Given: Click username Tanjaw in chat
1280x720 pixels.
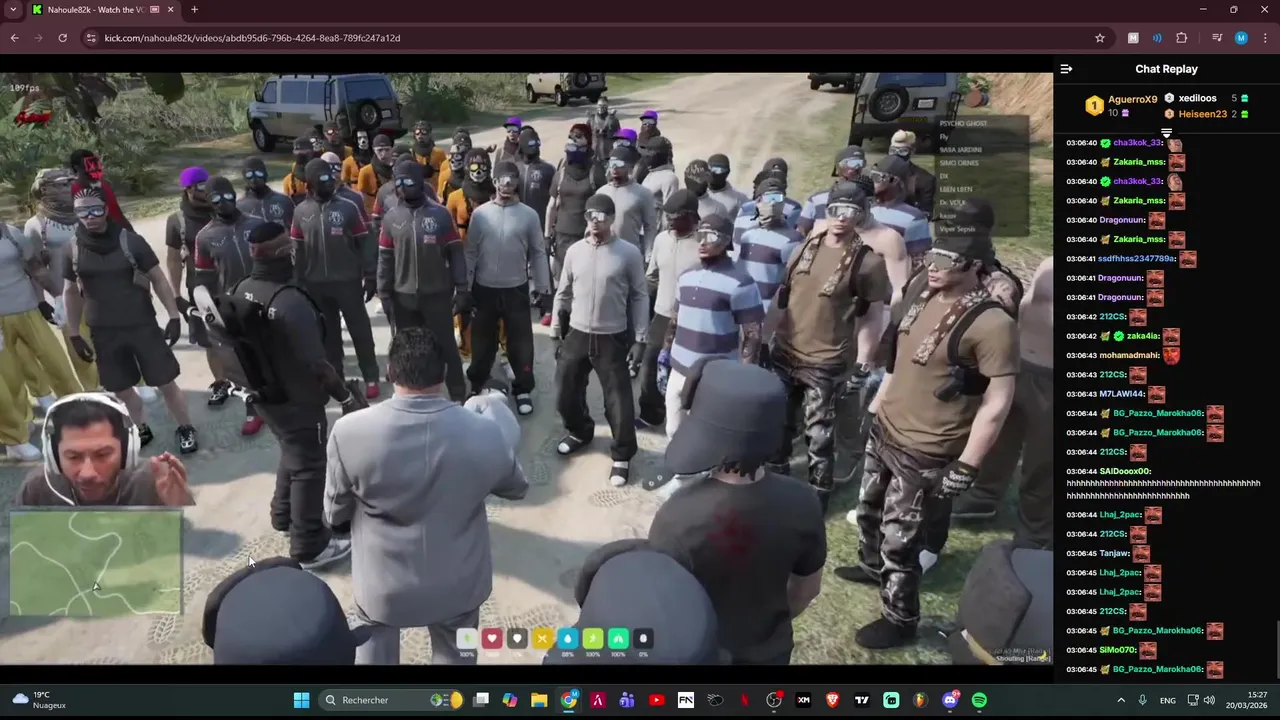Looking at the screenshot, I should pos(1115,553).
